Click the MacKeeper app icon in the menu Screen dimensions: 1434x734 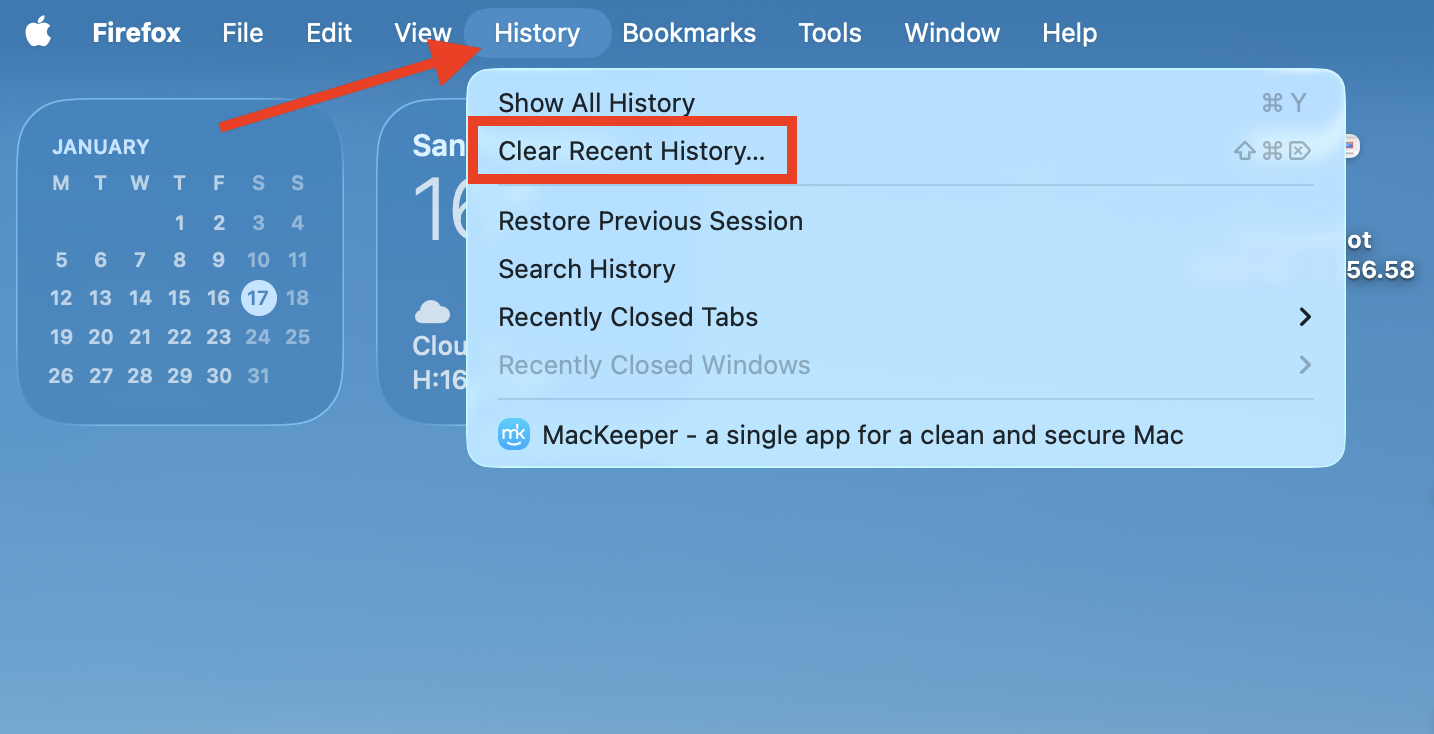[513, 434]
